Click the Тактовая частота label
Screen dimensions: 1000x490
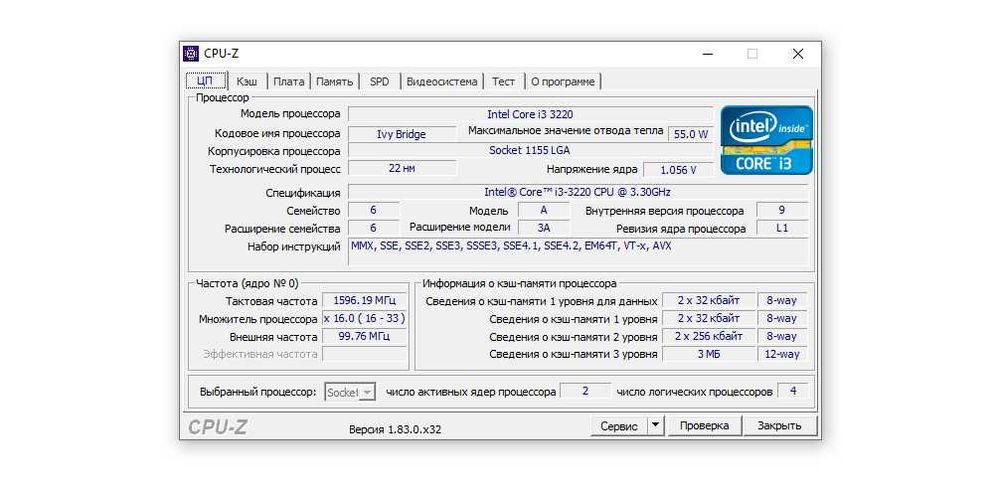pos(271,301)
